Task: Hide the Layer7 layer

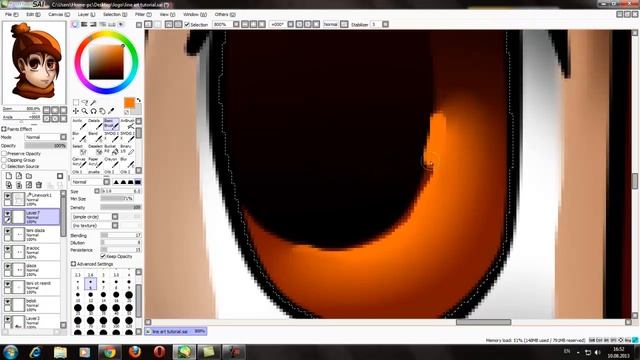Action: click(x=7, y=213)
